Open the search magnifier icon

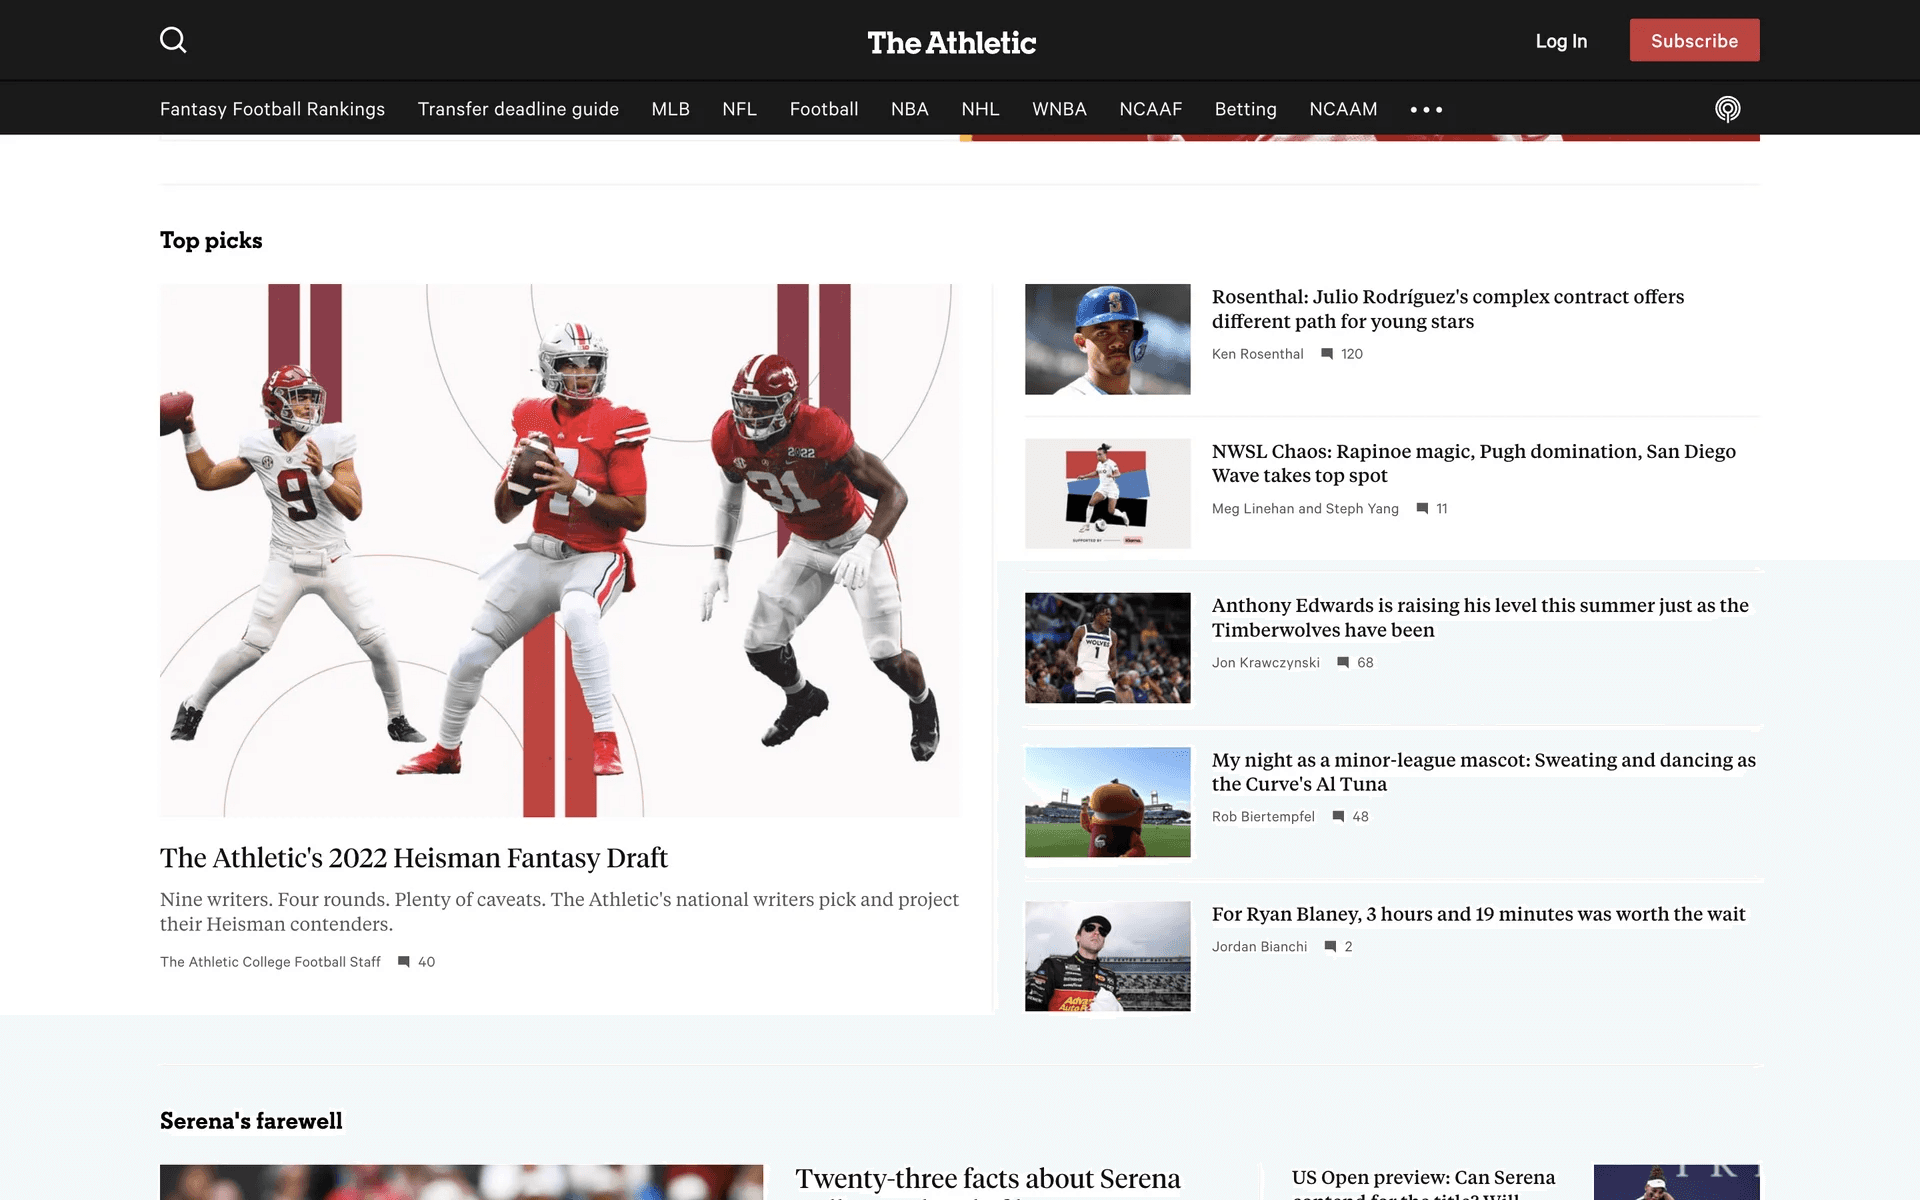173,40
